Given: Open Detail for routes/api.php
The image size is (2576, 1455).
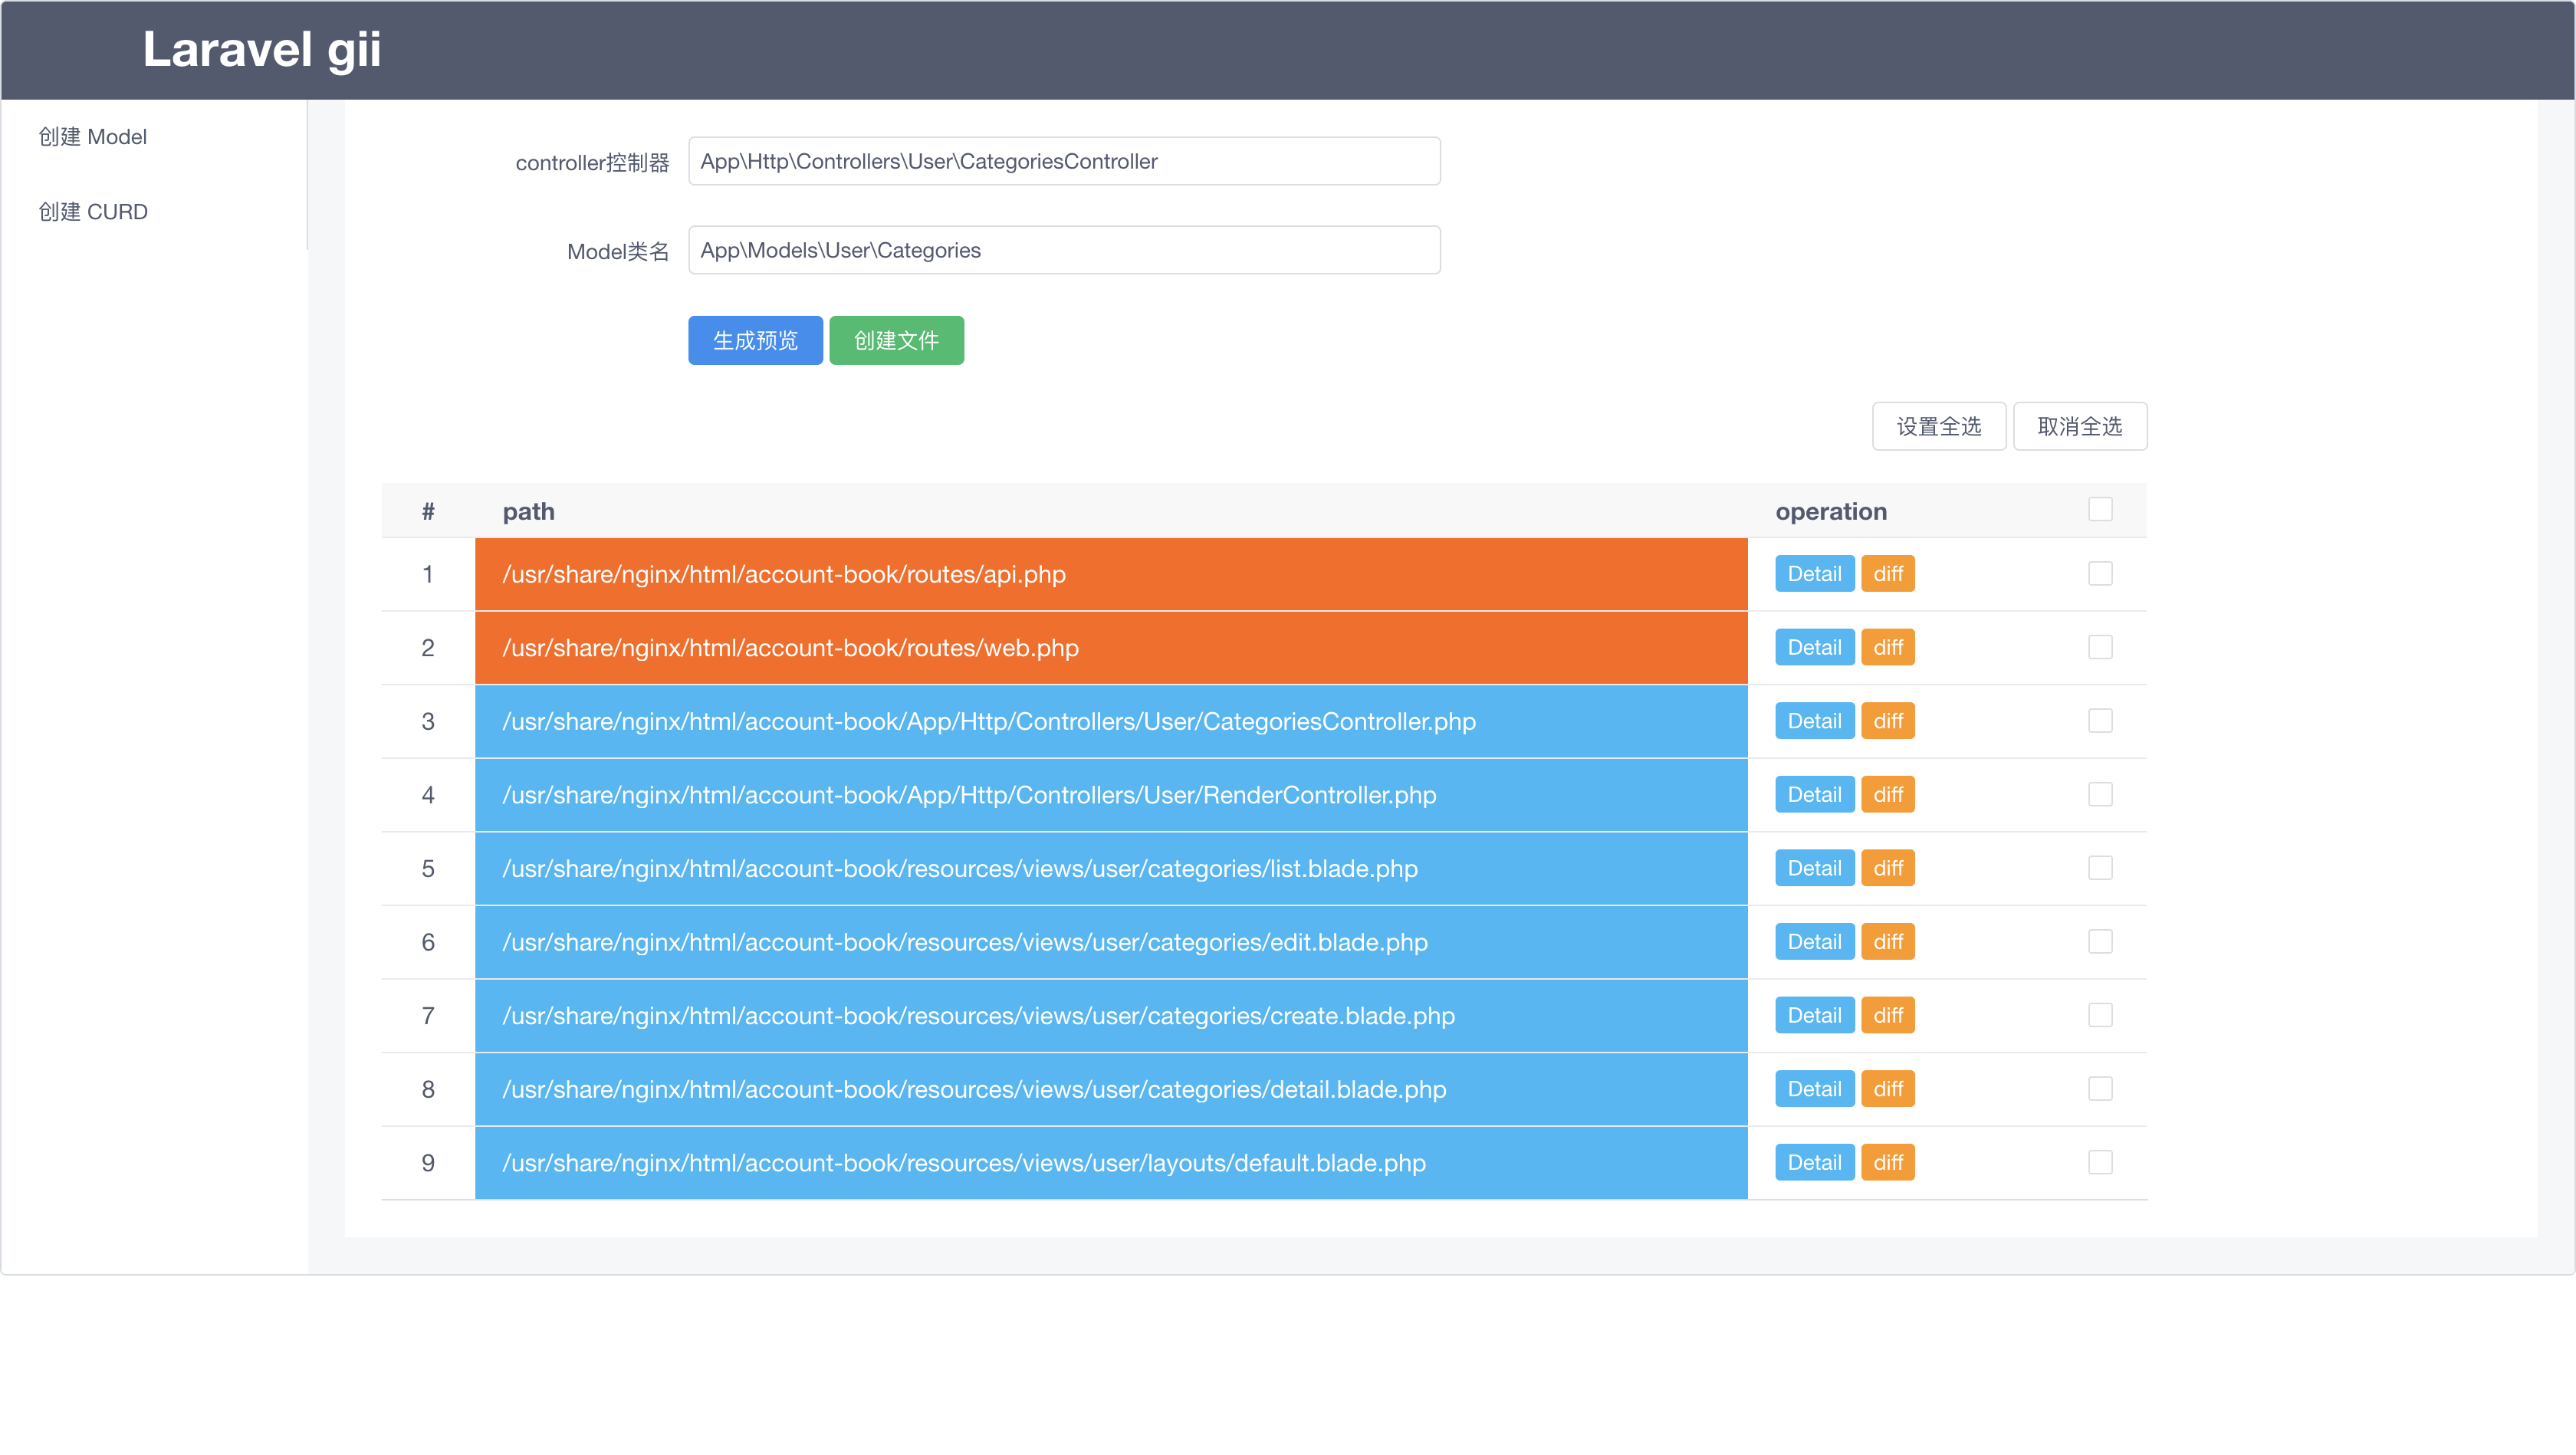Looking at the screenshot, I should (1814, 574).
